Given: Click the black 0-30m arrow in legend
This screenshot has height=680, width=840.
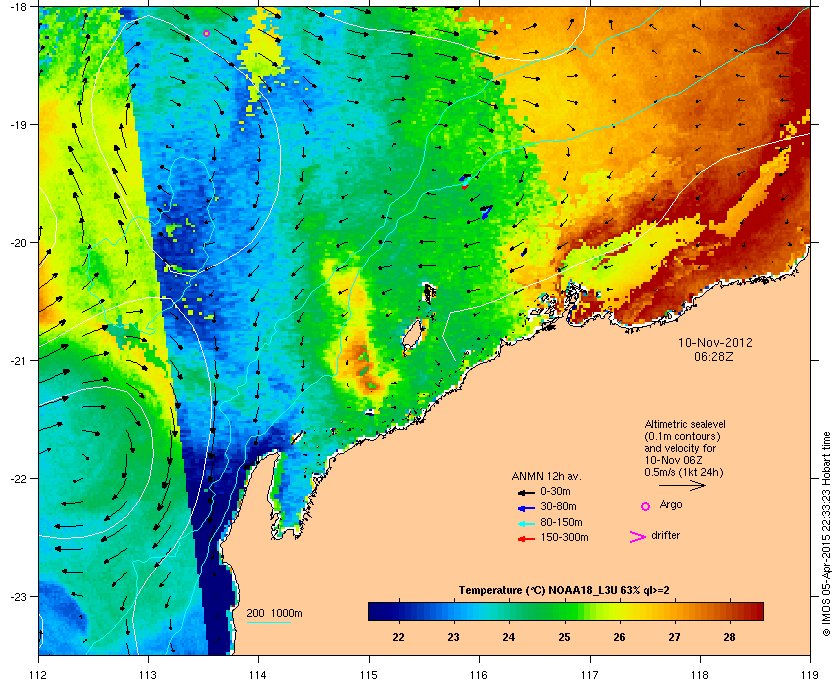Looking at the screenshot, I should (527, 492).
